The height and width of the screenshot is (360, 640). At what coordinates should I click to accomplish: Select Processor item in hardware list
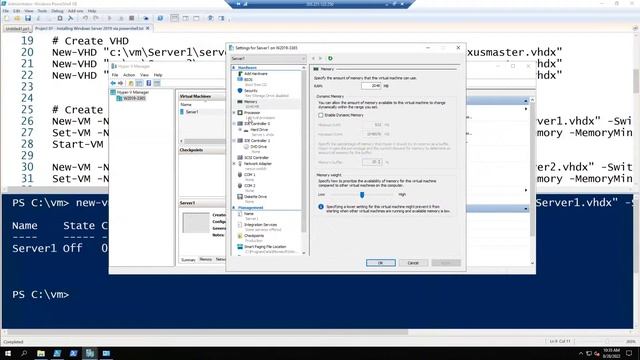point(252,113)
